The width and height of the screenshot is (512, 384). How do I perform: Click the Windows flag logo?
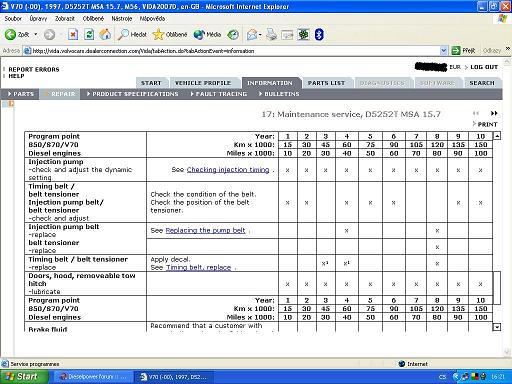coord(502,19)
